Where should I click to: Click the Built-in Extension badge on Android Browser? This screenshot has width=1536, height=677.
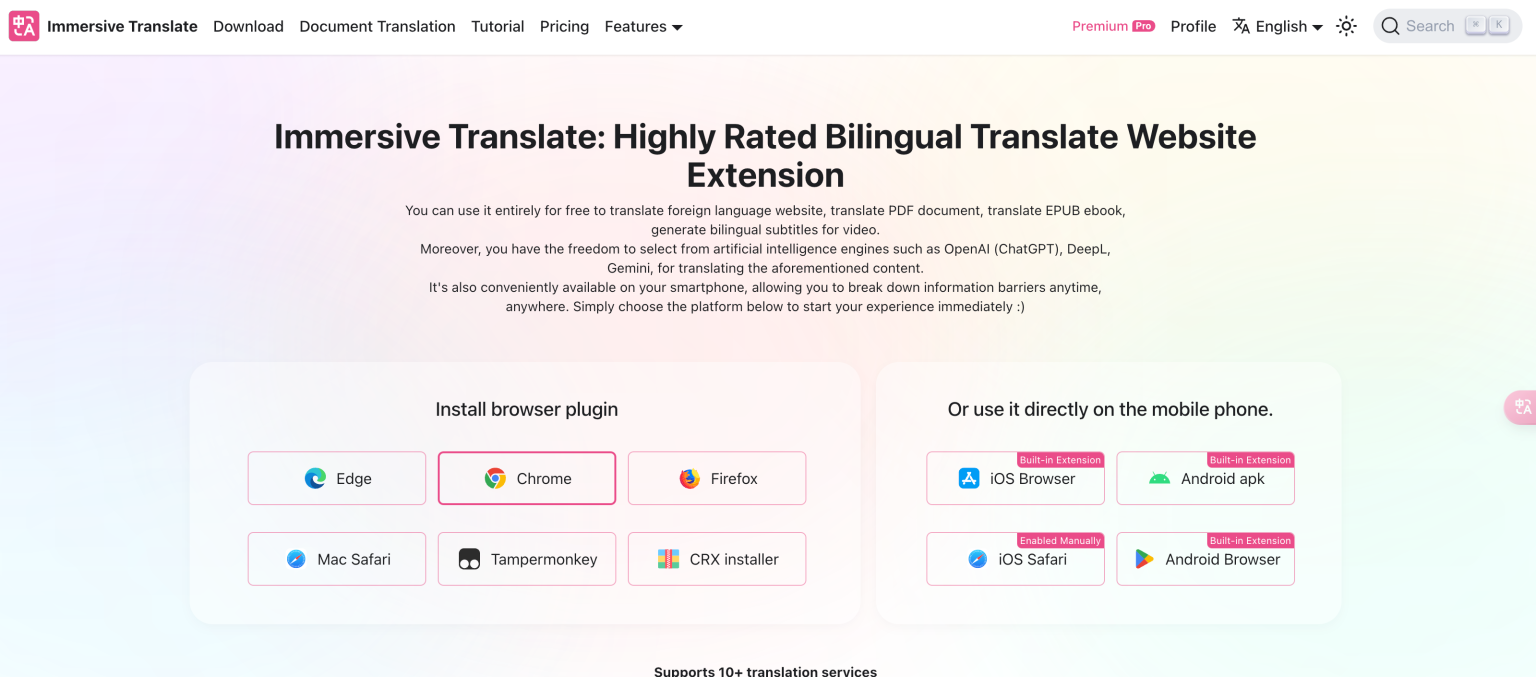pos(1250,540)
